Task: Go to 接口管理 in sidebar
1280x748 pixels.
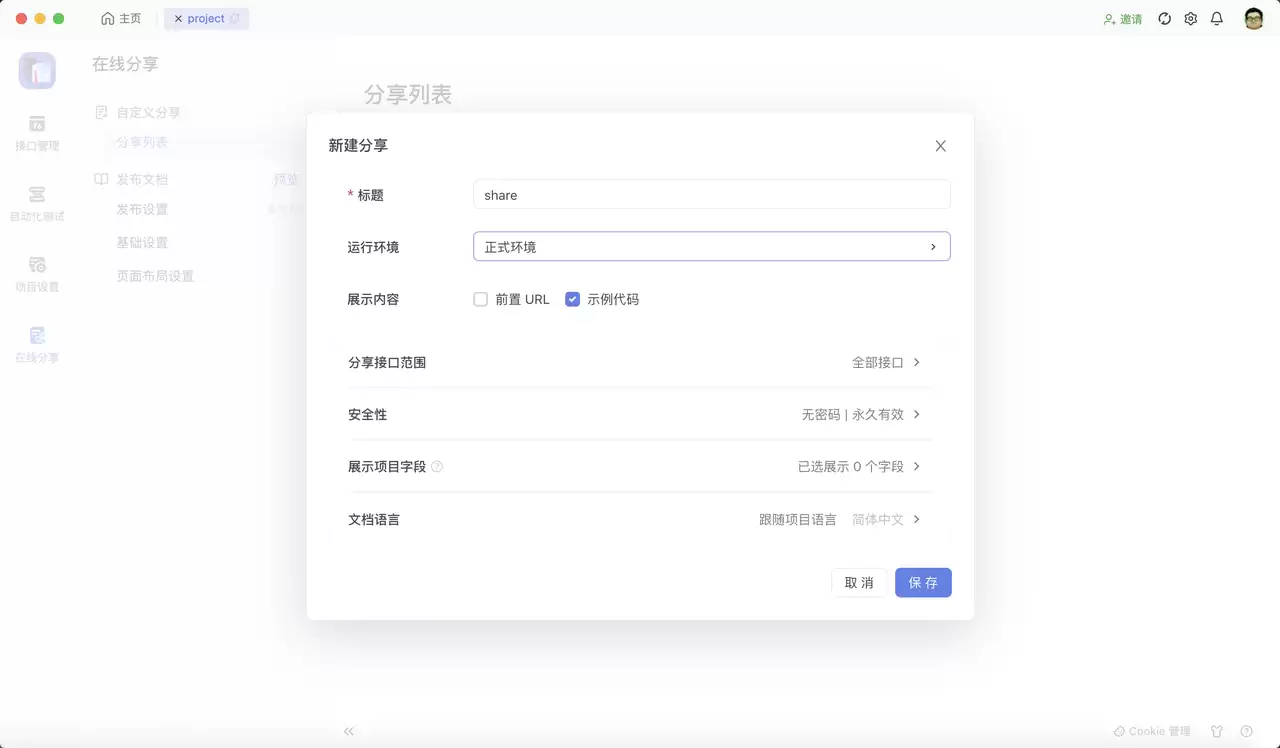Action: [x=37, y=133]
